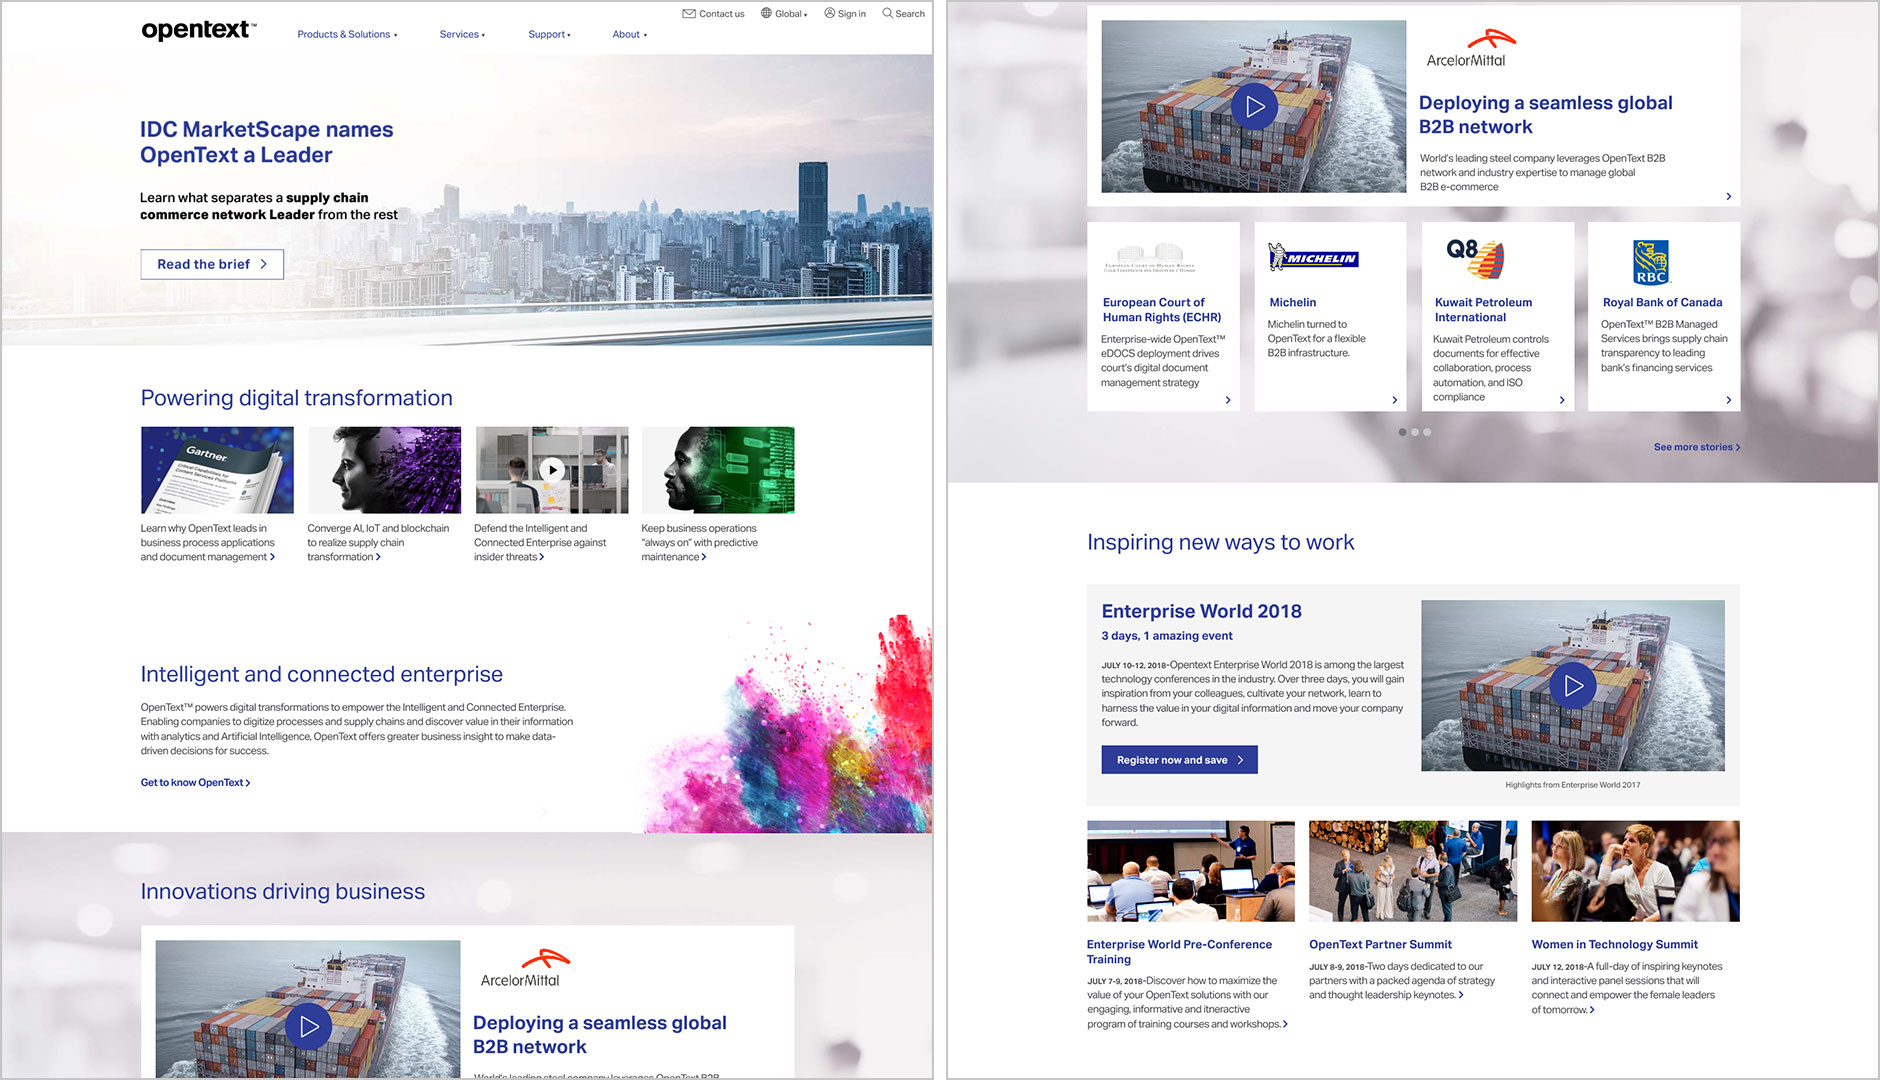Screen dimensions: 1880x1080
Task: Expand the Support menu
Action: (x=549, y=35)
